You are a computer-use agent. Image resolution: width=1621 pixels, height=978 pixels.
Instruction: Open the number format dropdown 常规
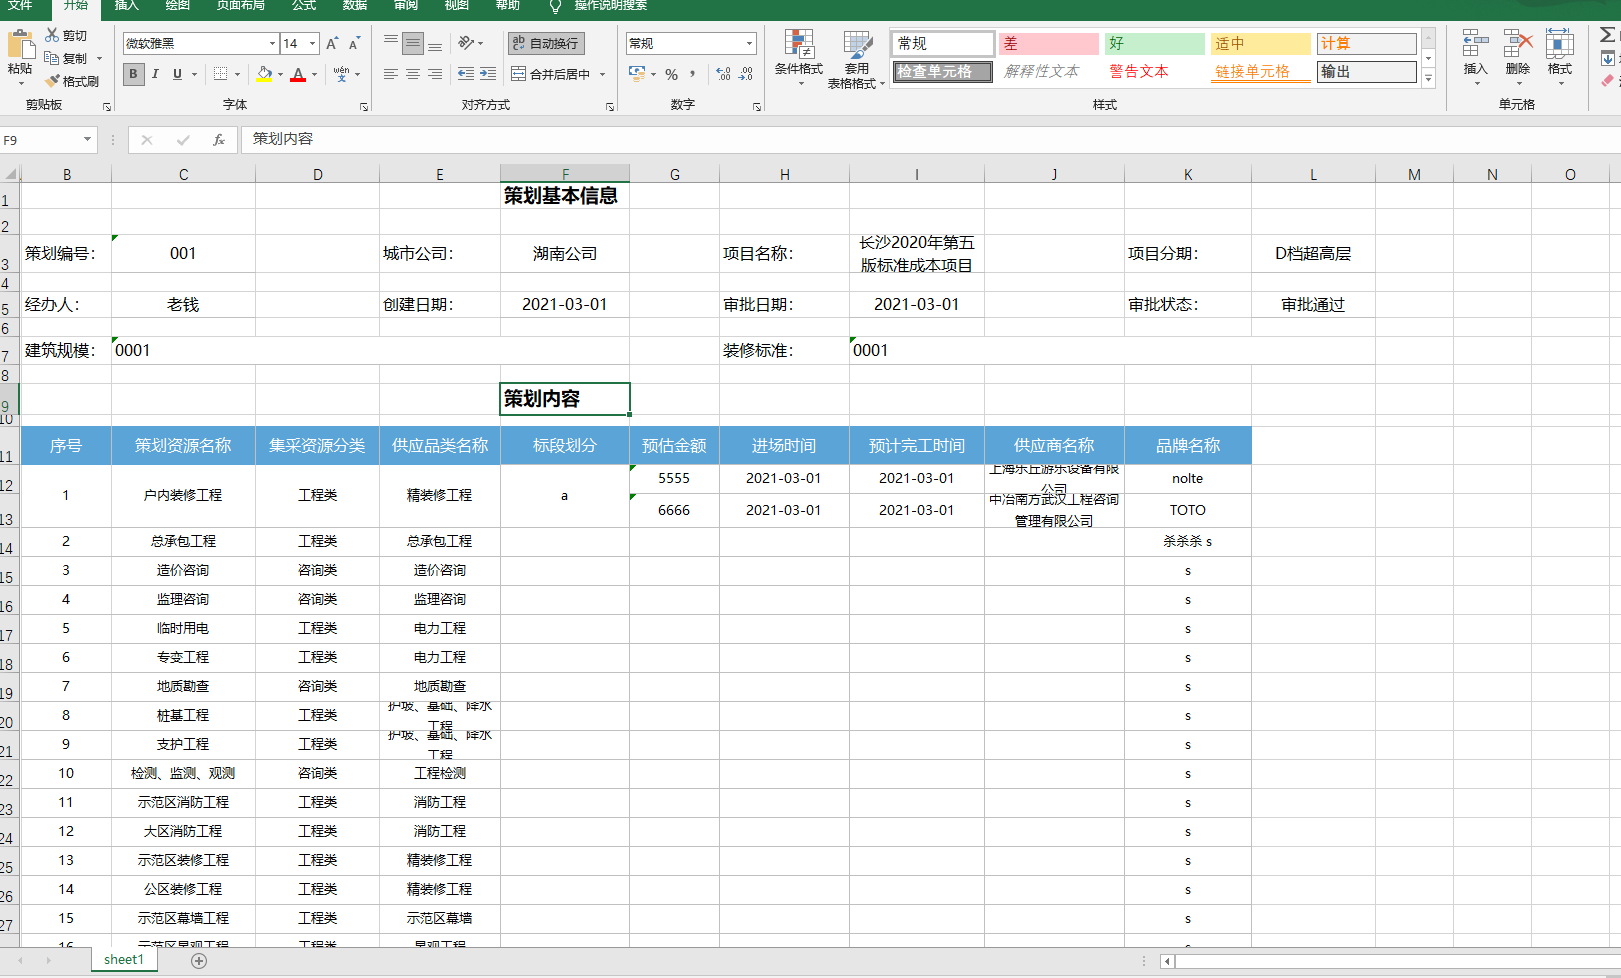(x=749, y=44)
